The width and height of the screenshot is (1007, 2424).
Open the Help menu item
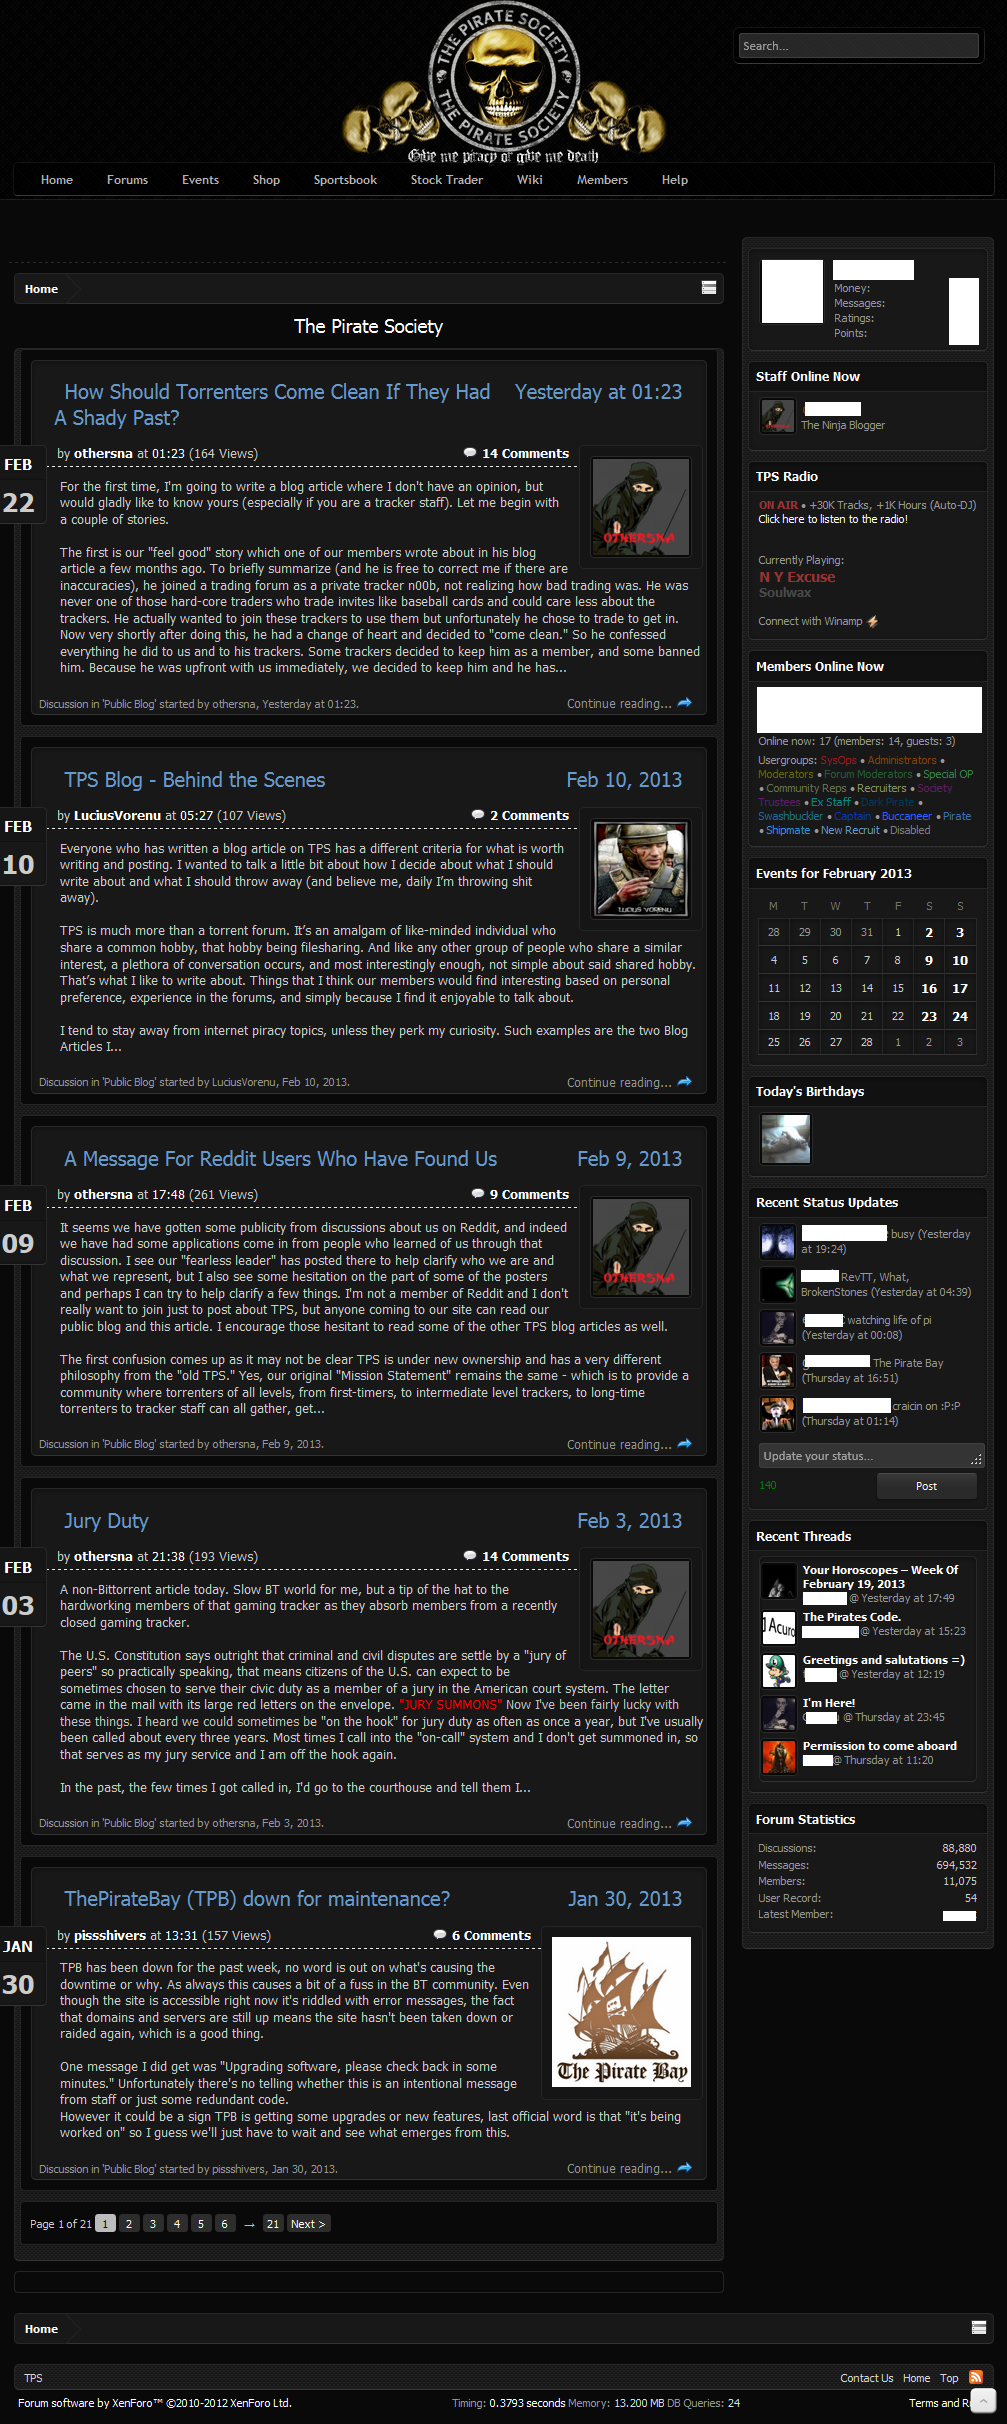click(675, 180)
